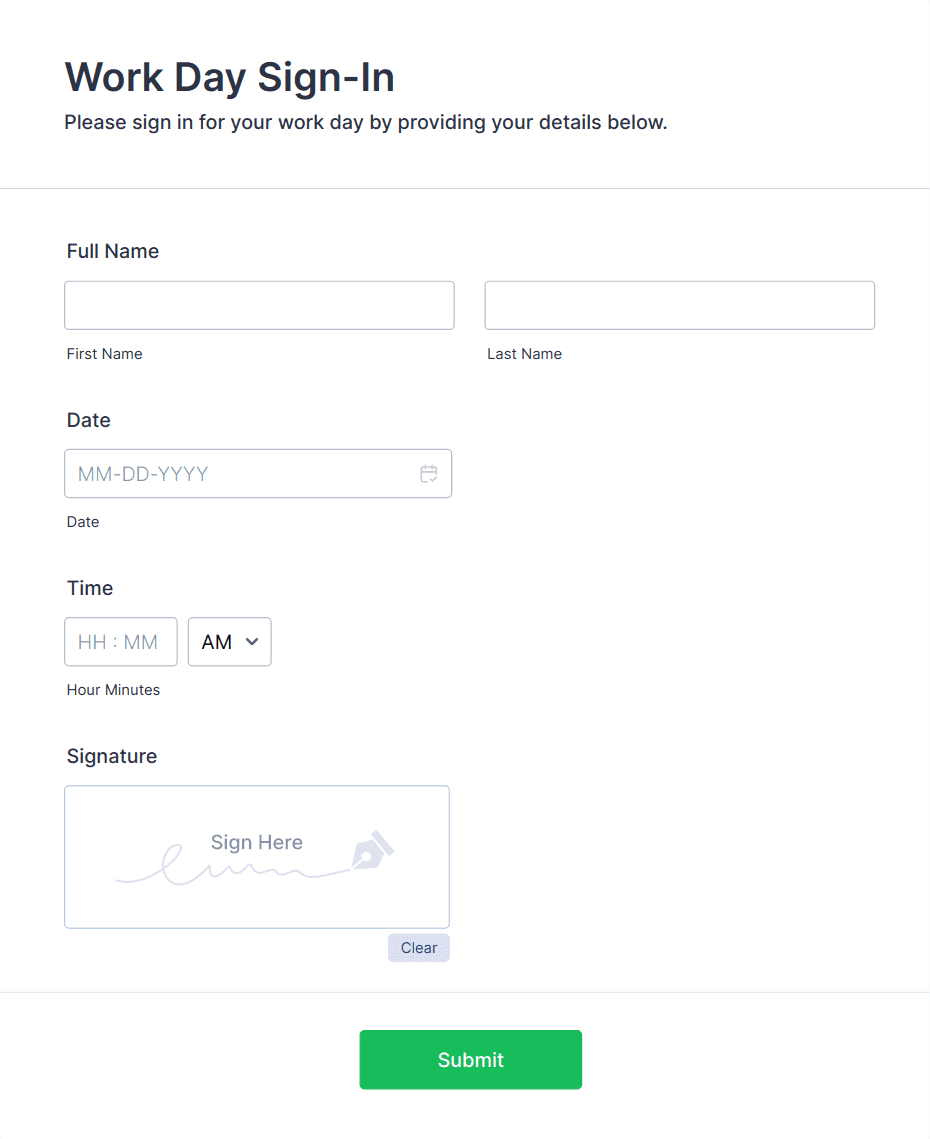Click the pen nib icon in signature box
This screenshot has height=1139, width=930.
(372, 850)
